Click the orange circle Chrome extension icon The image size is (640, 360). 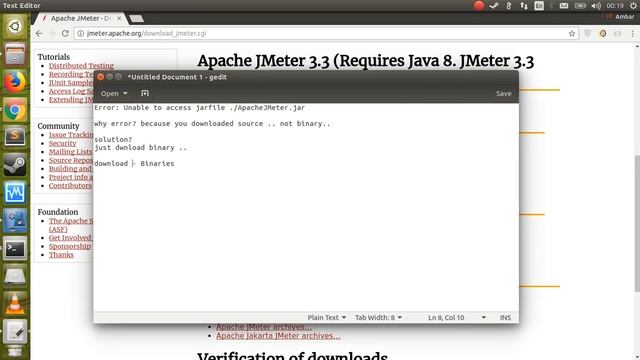pos(602,33)
